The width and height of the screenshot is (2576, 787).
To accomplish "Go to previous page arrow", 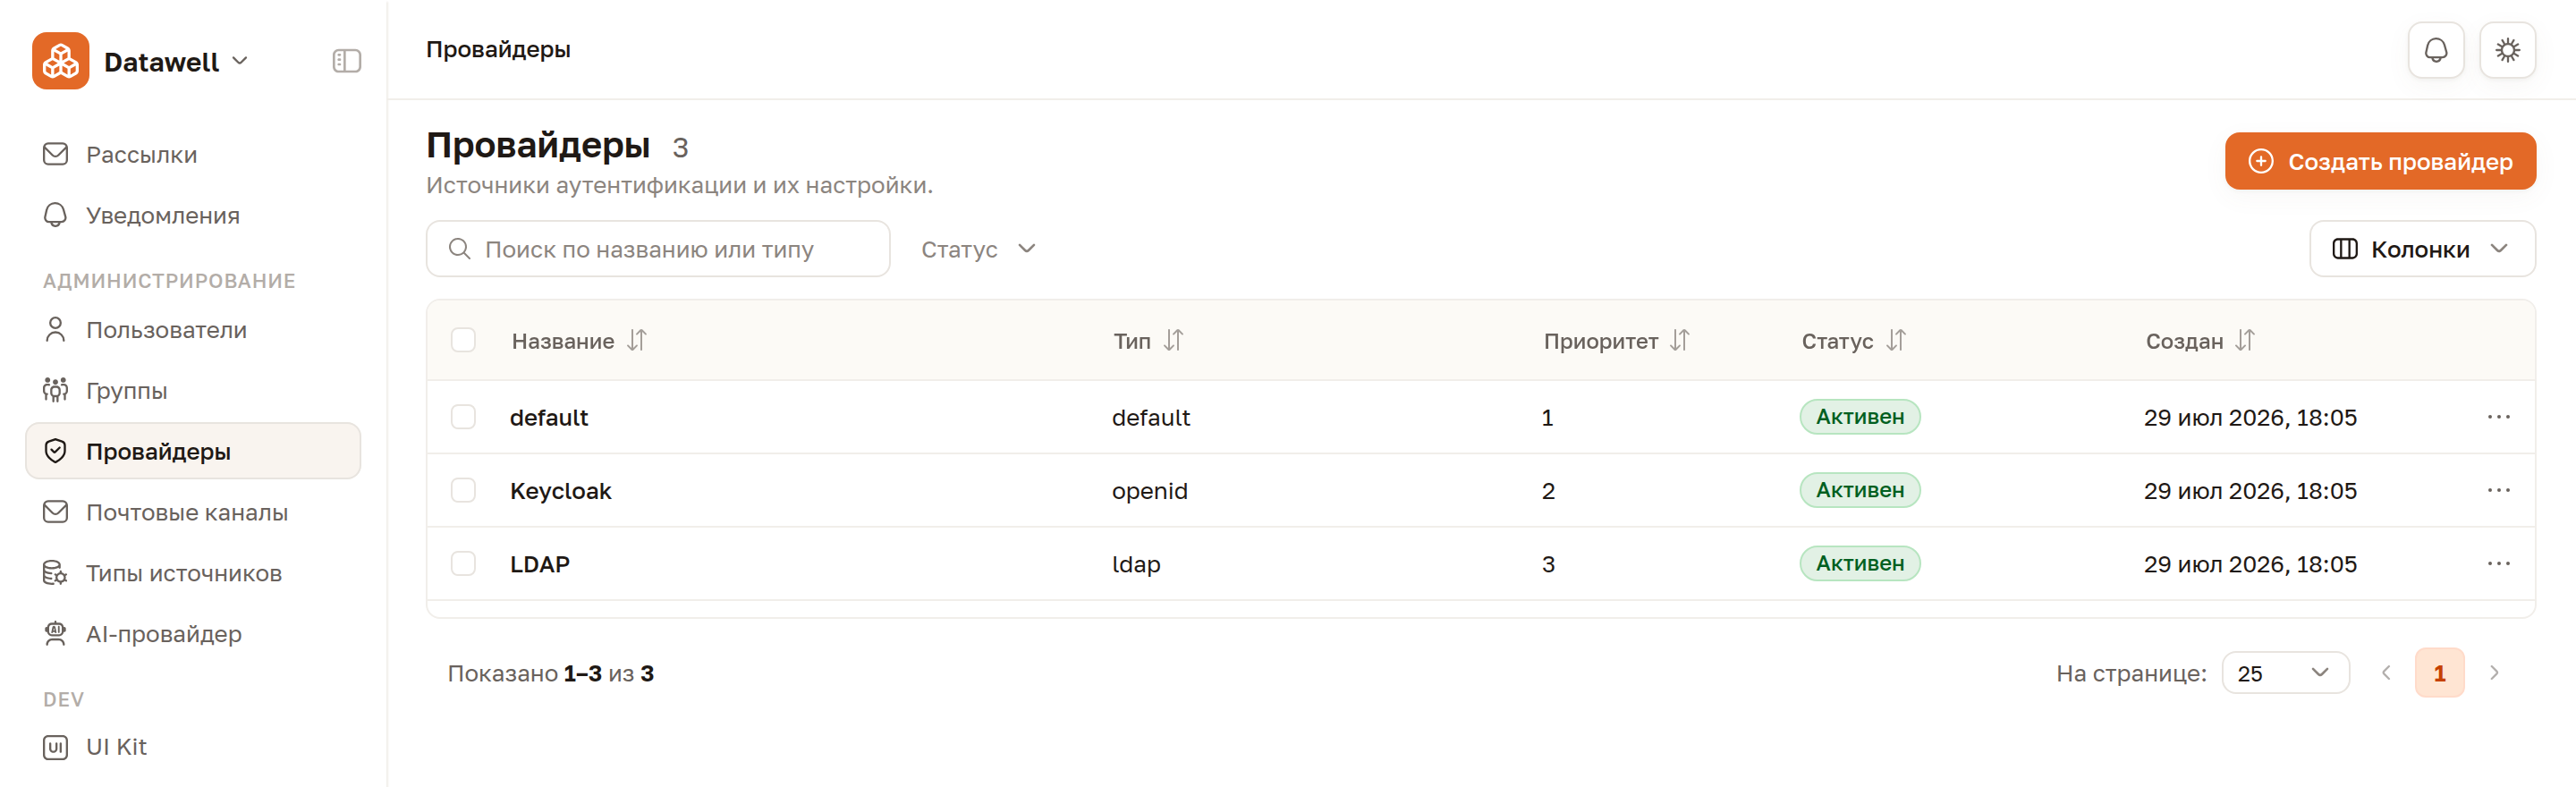I will click(x=2386, y=673).
